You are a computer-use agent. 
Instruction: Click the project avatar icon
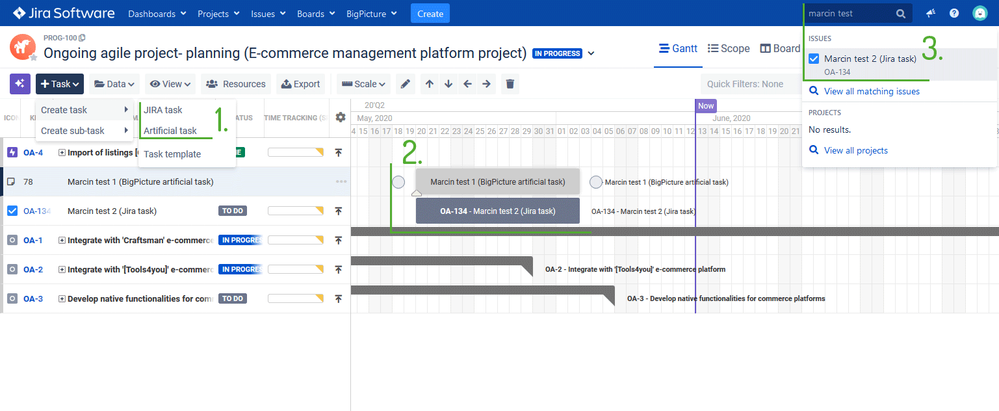pyautogui.click(x=22, y=47)
